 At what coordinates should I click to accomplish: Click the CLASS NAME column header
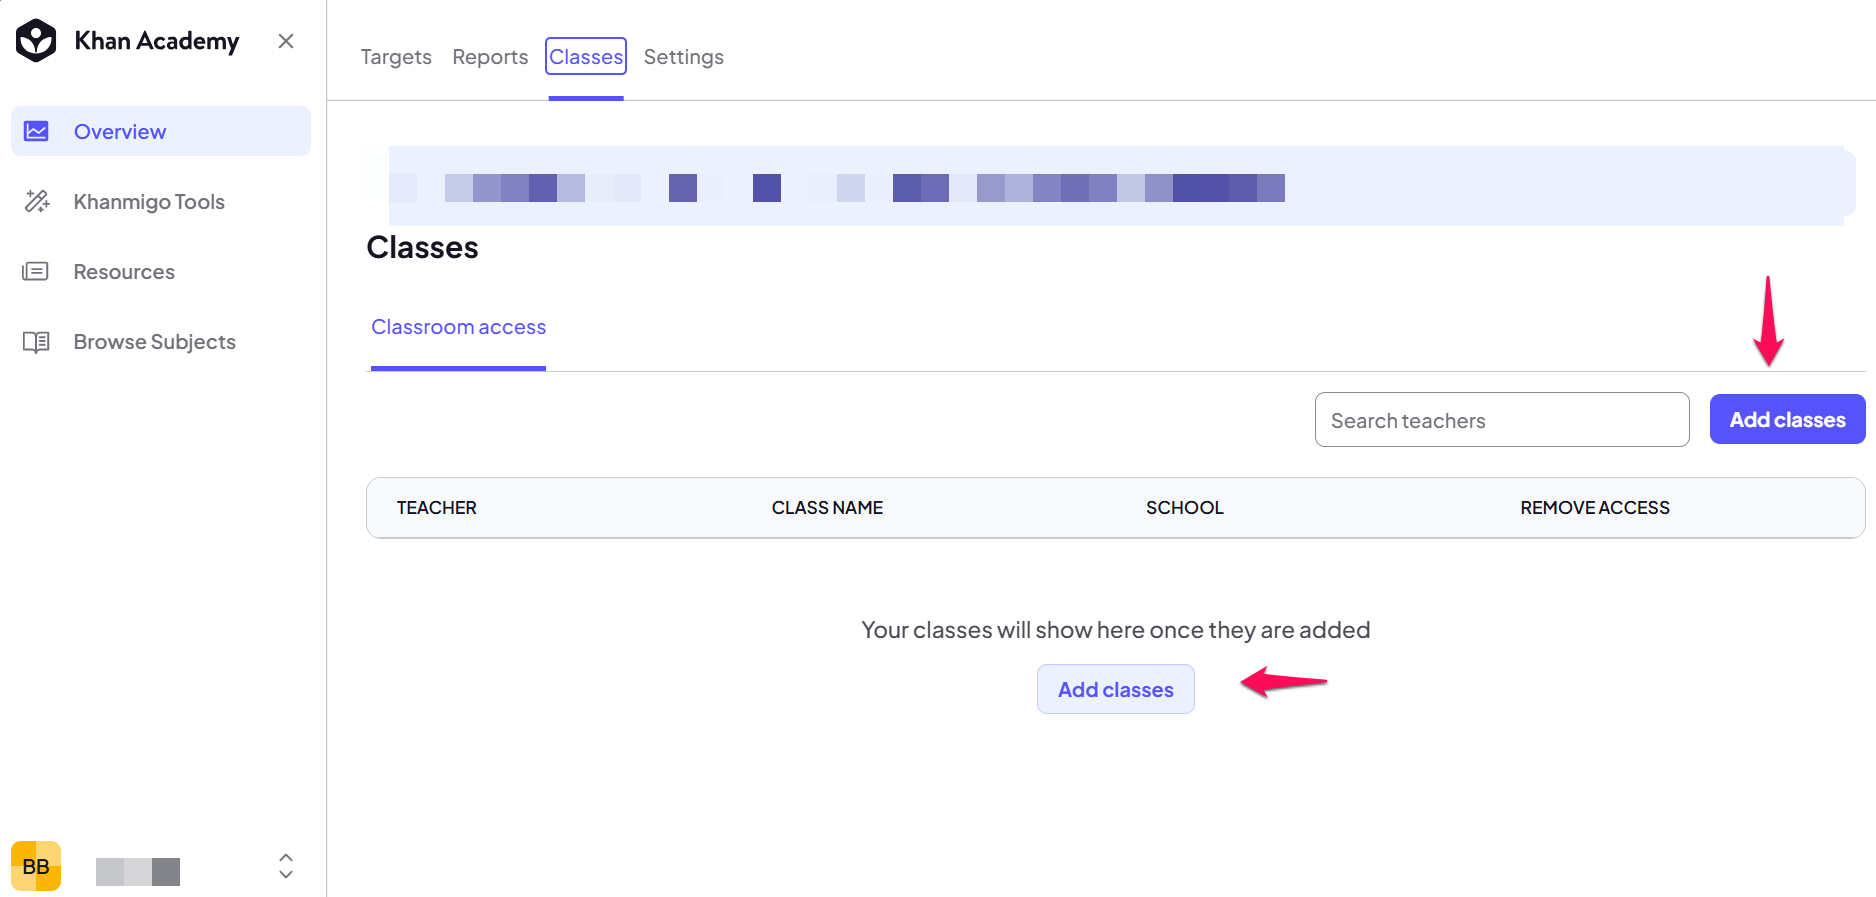(x=827, y=508)
